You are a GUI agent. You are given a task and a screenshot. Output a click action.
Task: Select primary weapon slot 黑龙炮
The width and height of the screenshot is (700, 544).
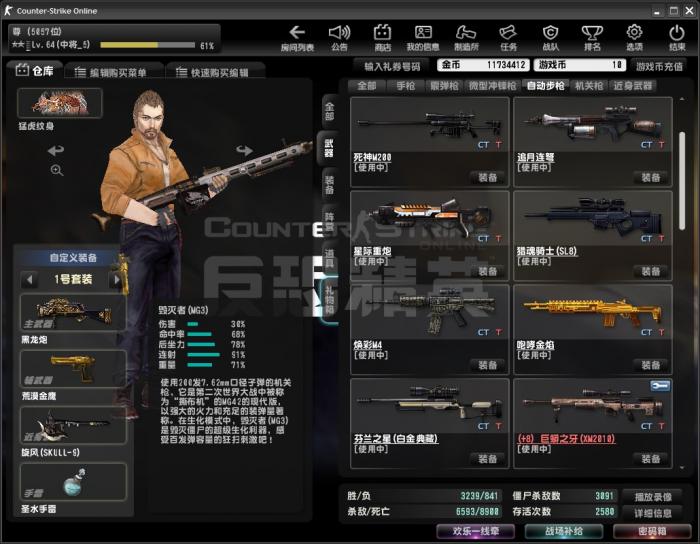coord(73,312)
